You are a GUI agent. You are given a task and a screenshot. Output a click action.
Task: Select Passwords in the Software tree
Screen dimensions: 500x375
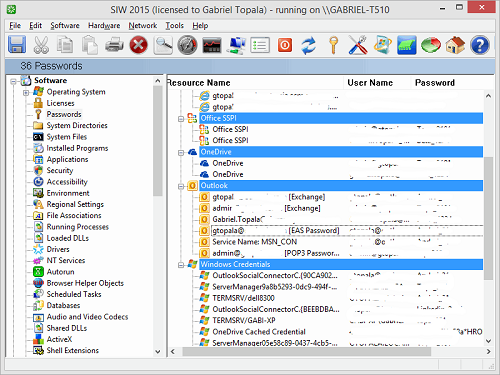click(x=64, y=114)
